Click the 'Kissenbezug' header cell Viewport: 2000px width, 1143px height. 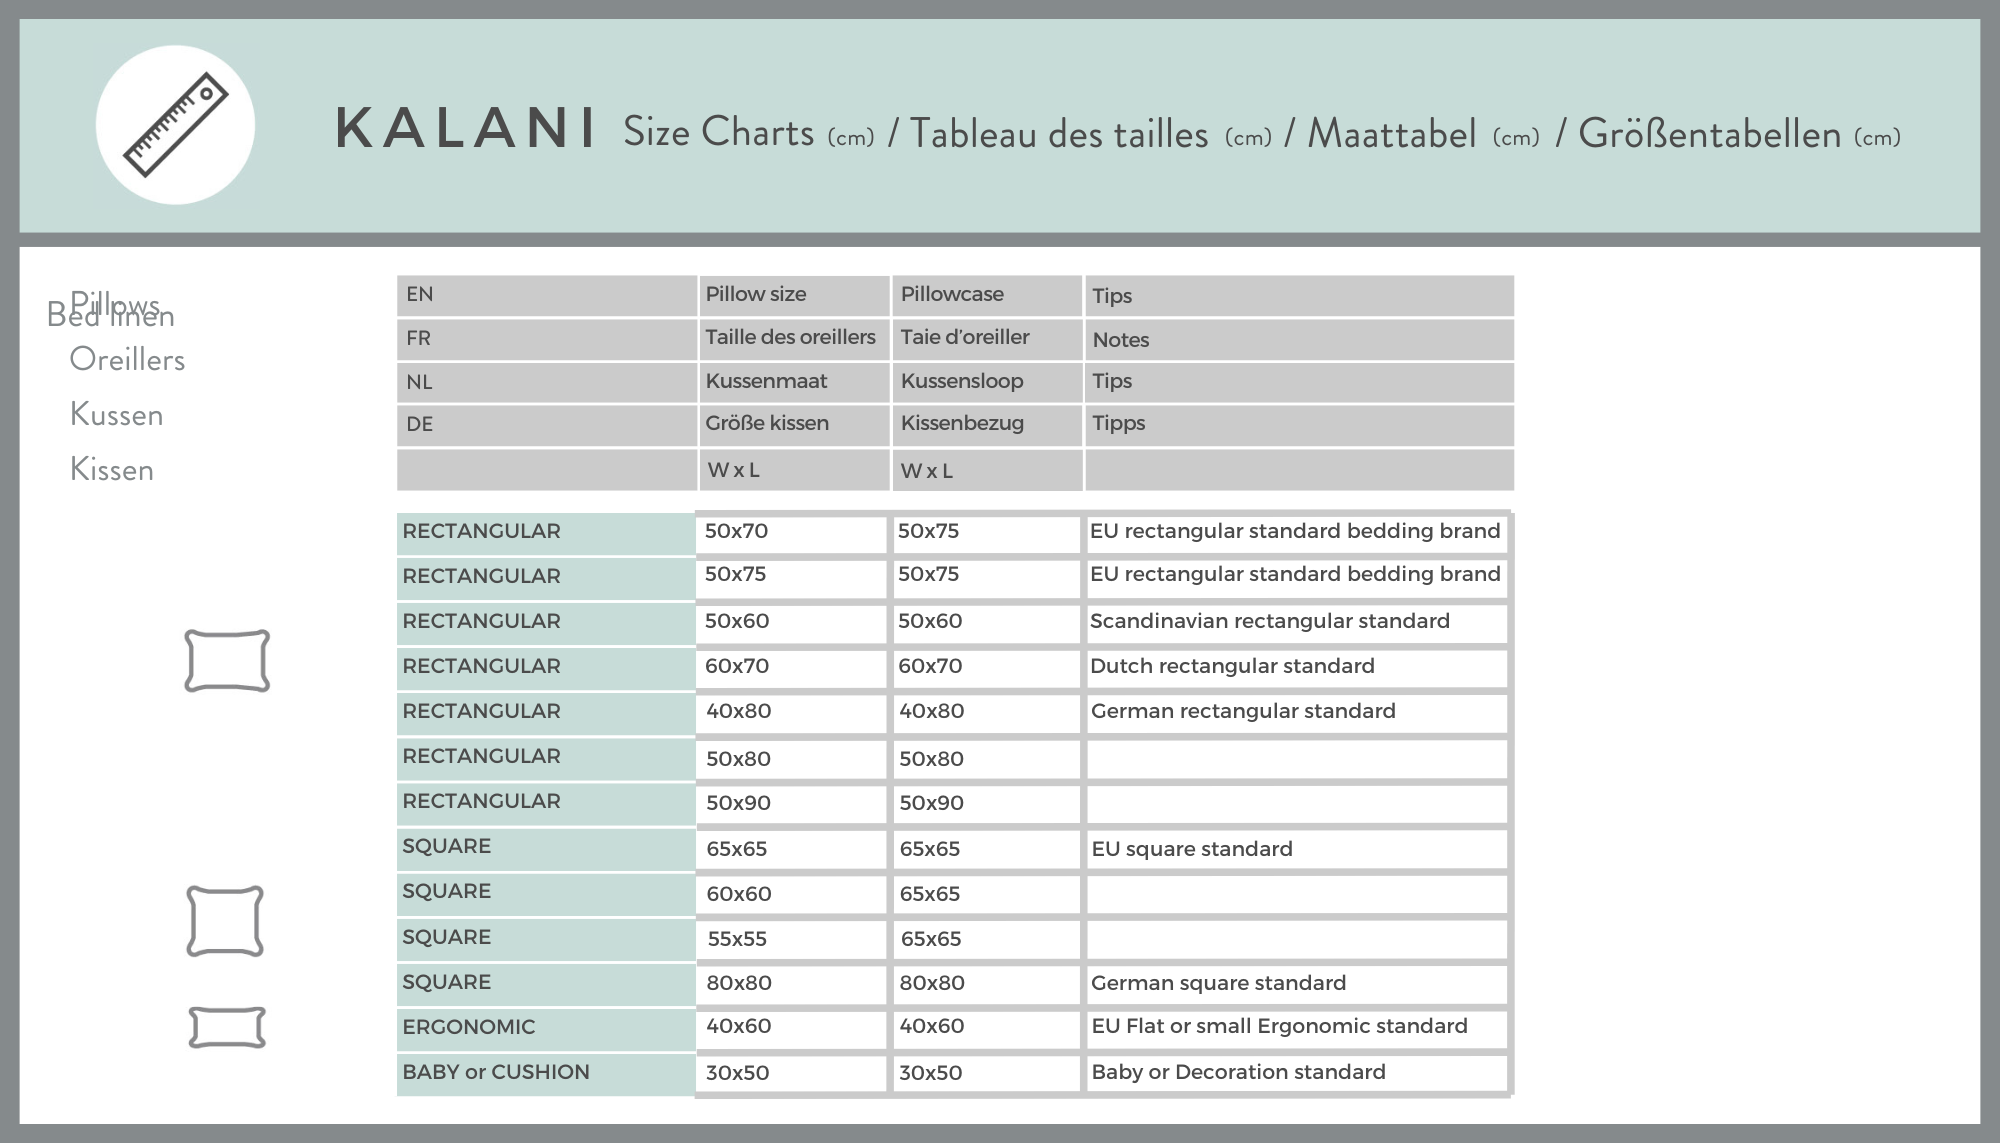[987, 425]
